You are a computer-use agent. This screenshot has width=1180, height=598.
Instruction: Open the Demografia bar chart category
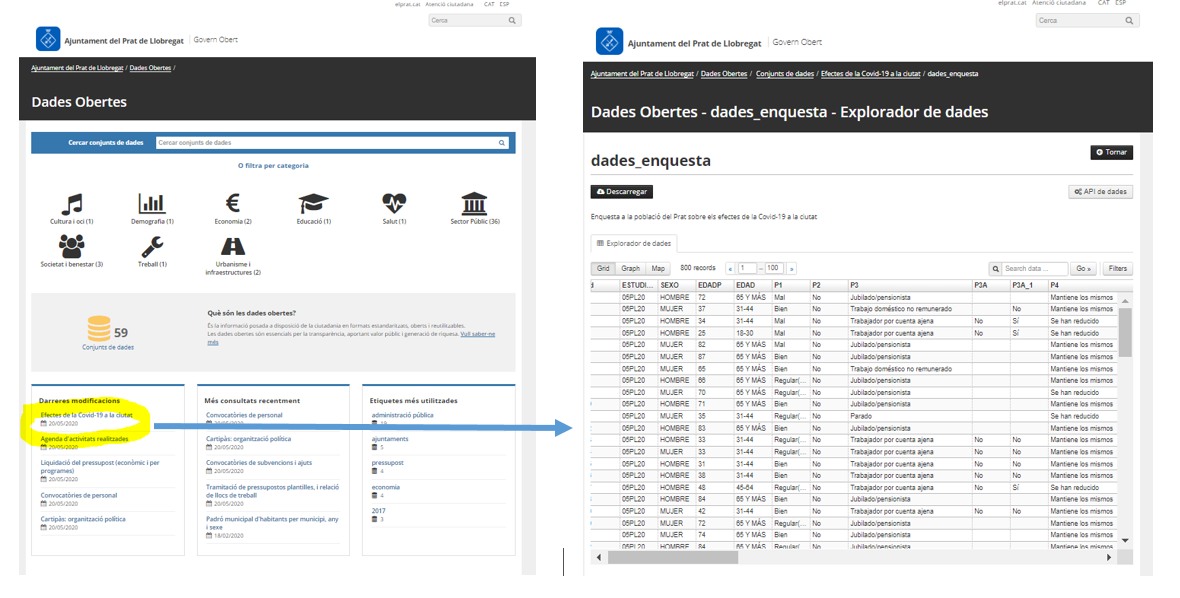tap(152, 203)
